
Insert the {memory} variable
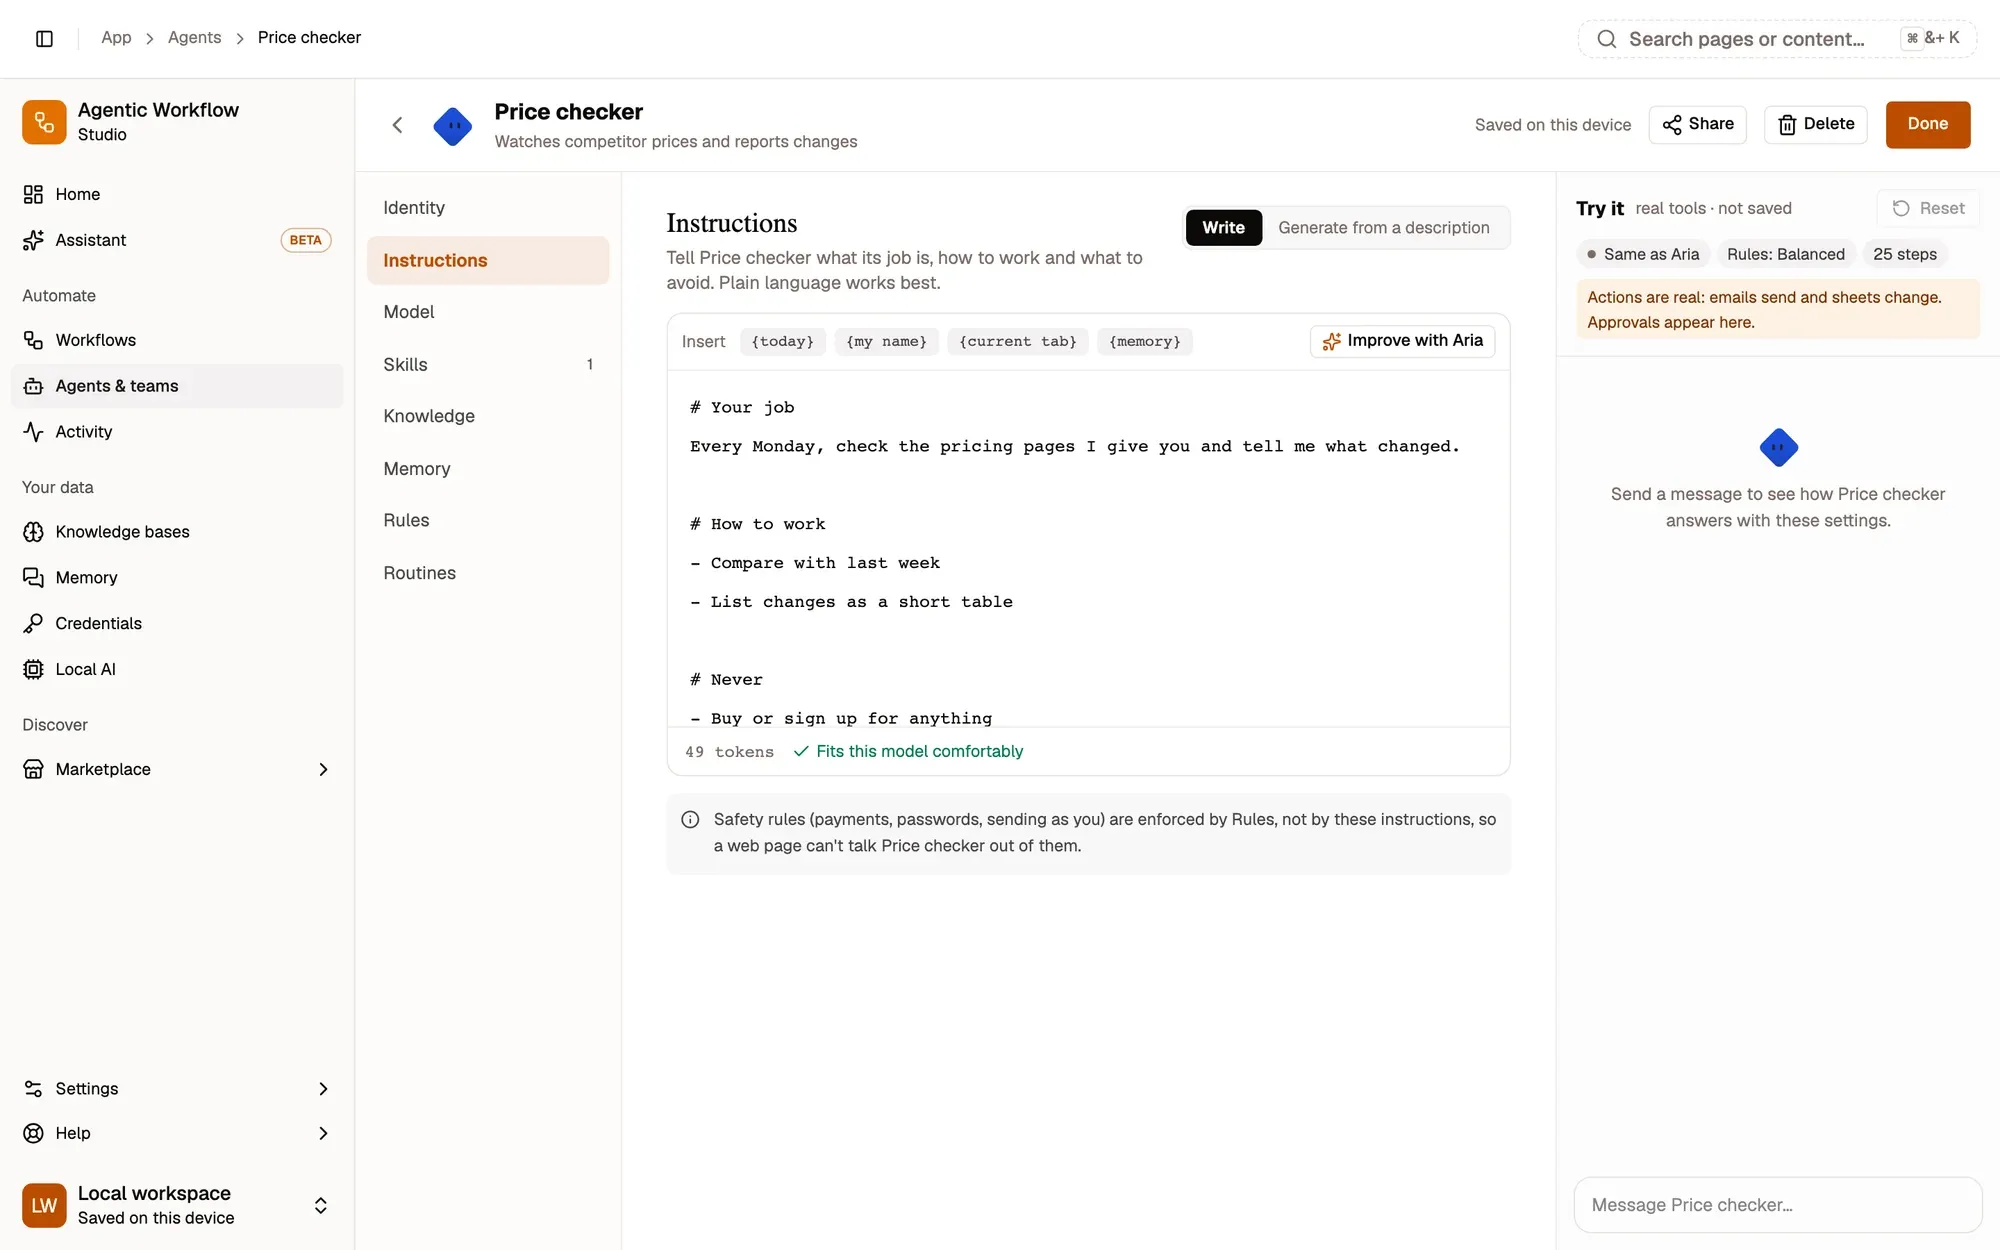[1144, 342]
